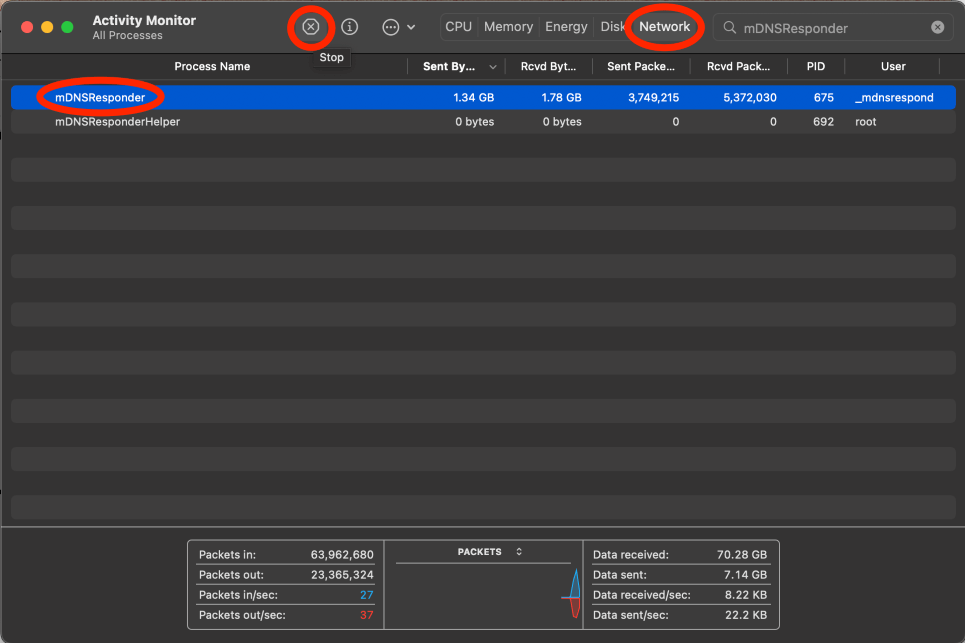Click the green full-screen window button
This screenshot has height=643, width=965.
(x=67, y=28)
